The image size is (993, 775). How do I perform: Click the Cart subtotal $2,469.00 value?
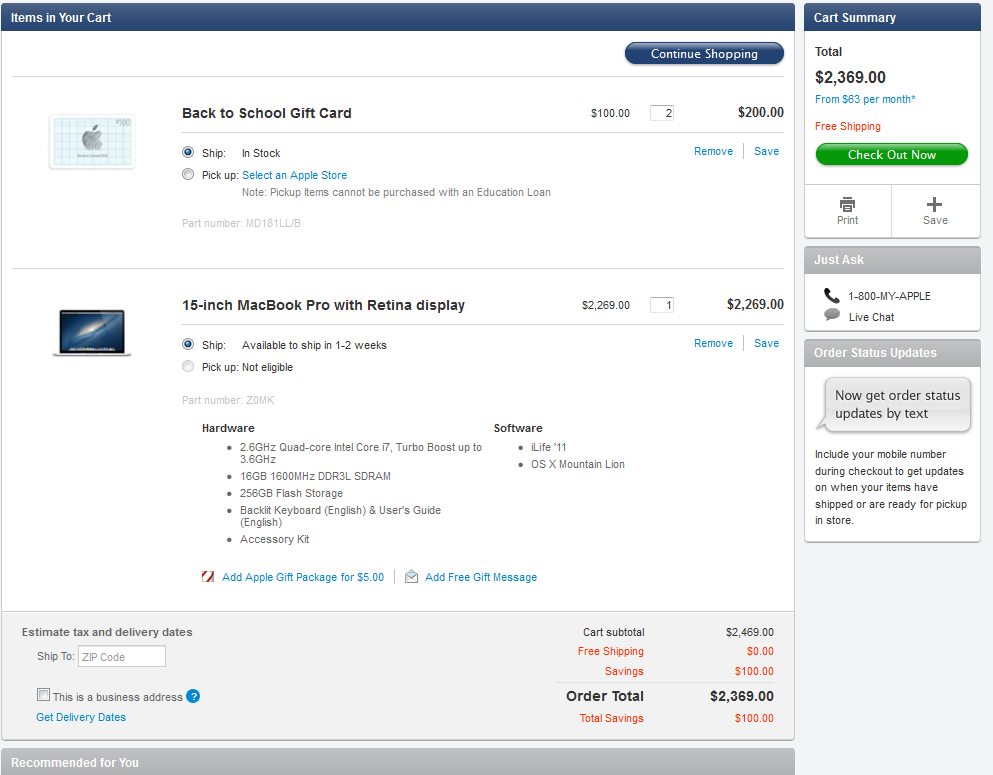coord(750,632)
